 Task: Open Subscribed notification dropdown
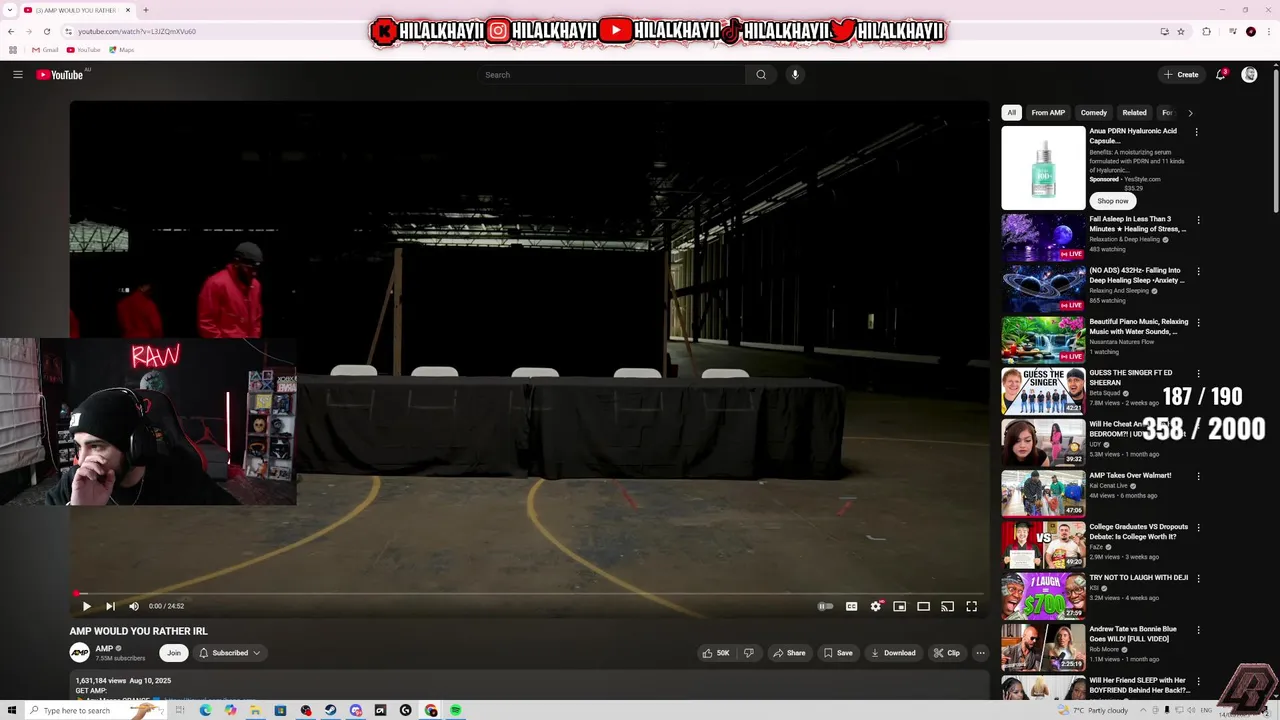(230, 653)
